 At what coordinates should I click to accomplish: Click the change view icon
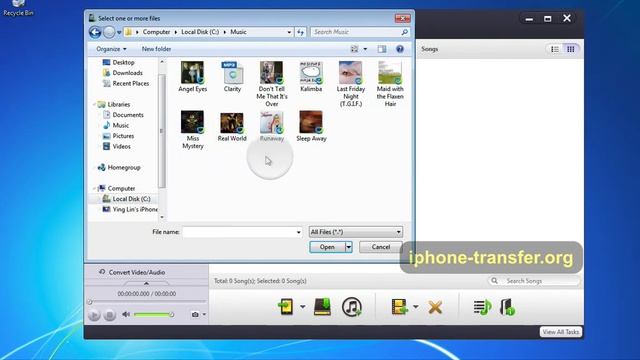point(354,49)
